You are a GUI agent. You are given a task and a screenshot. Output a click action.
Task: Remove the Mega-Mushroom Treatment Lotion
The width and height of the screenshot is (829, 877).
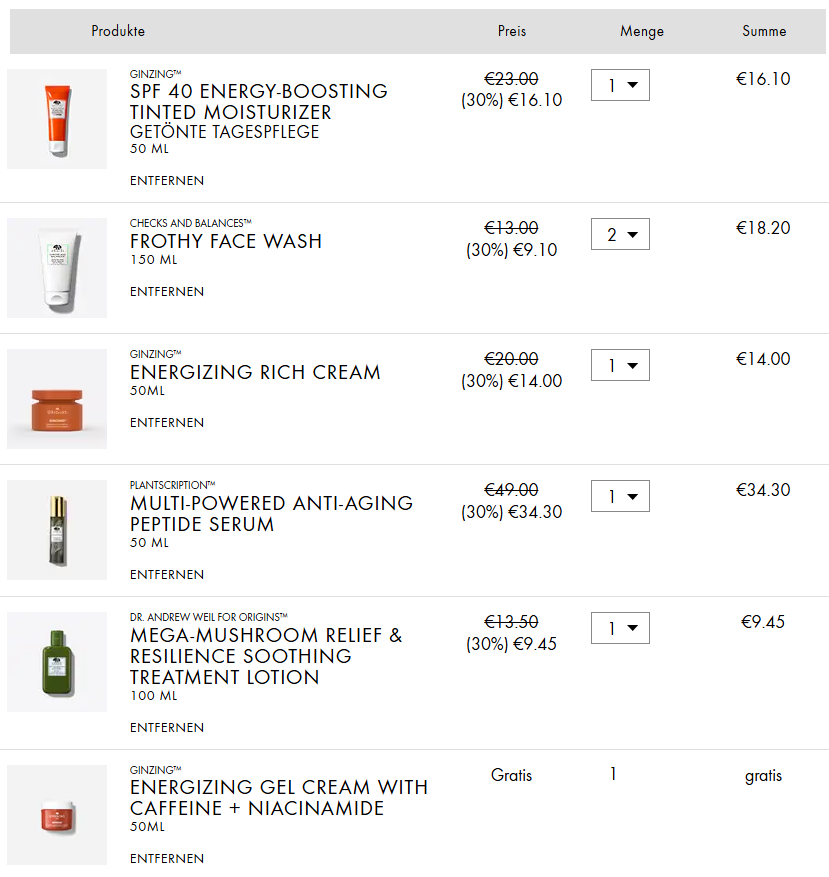[167, 728]
